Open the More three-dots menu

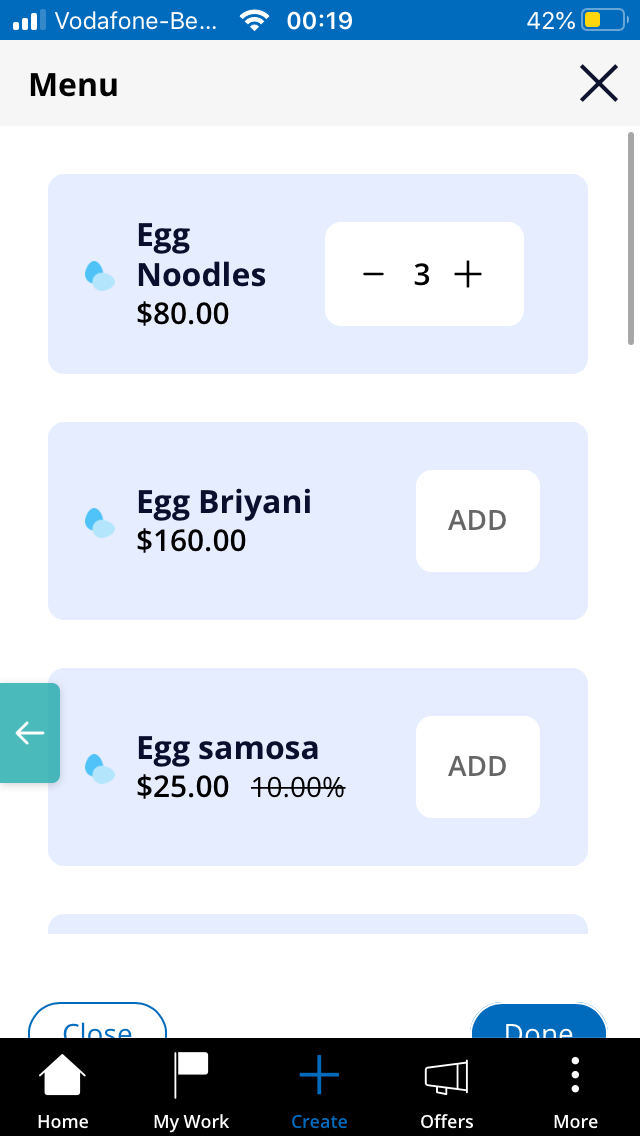(x=575, y=1074)
